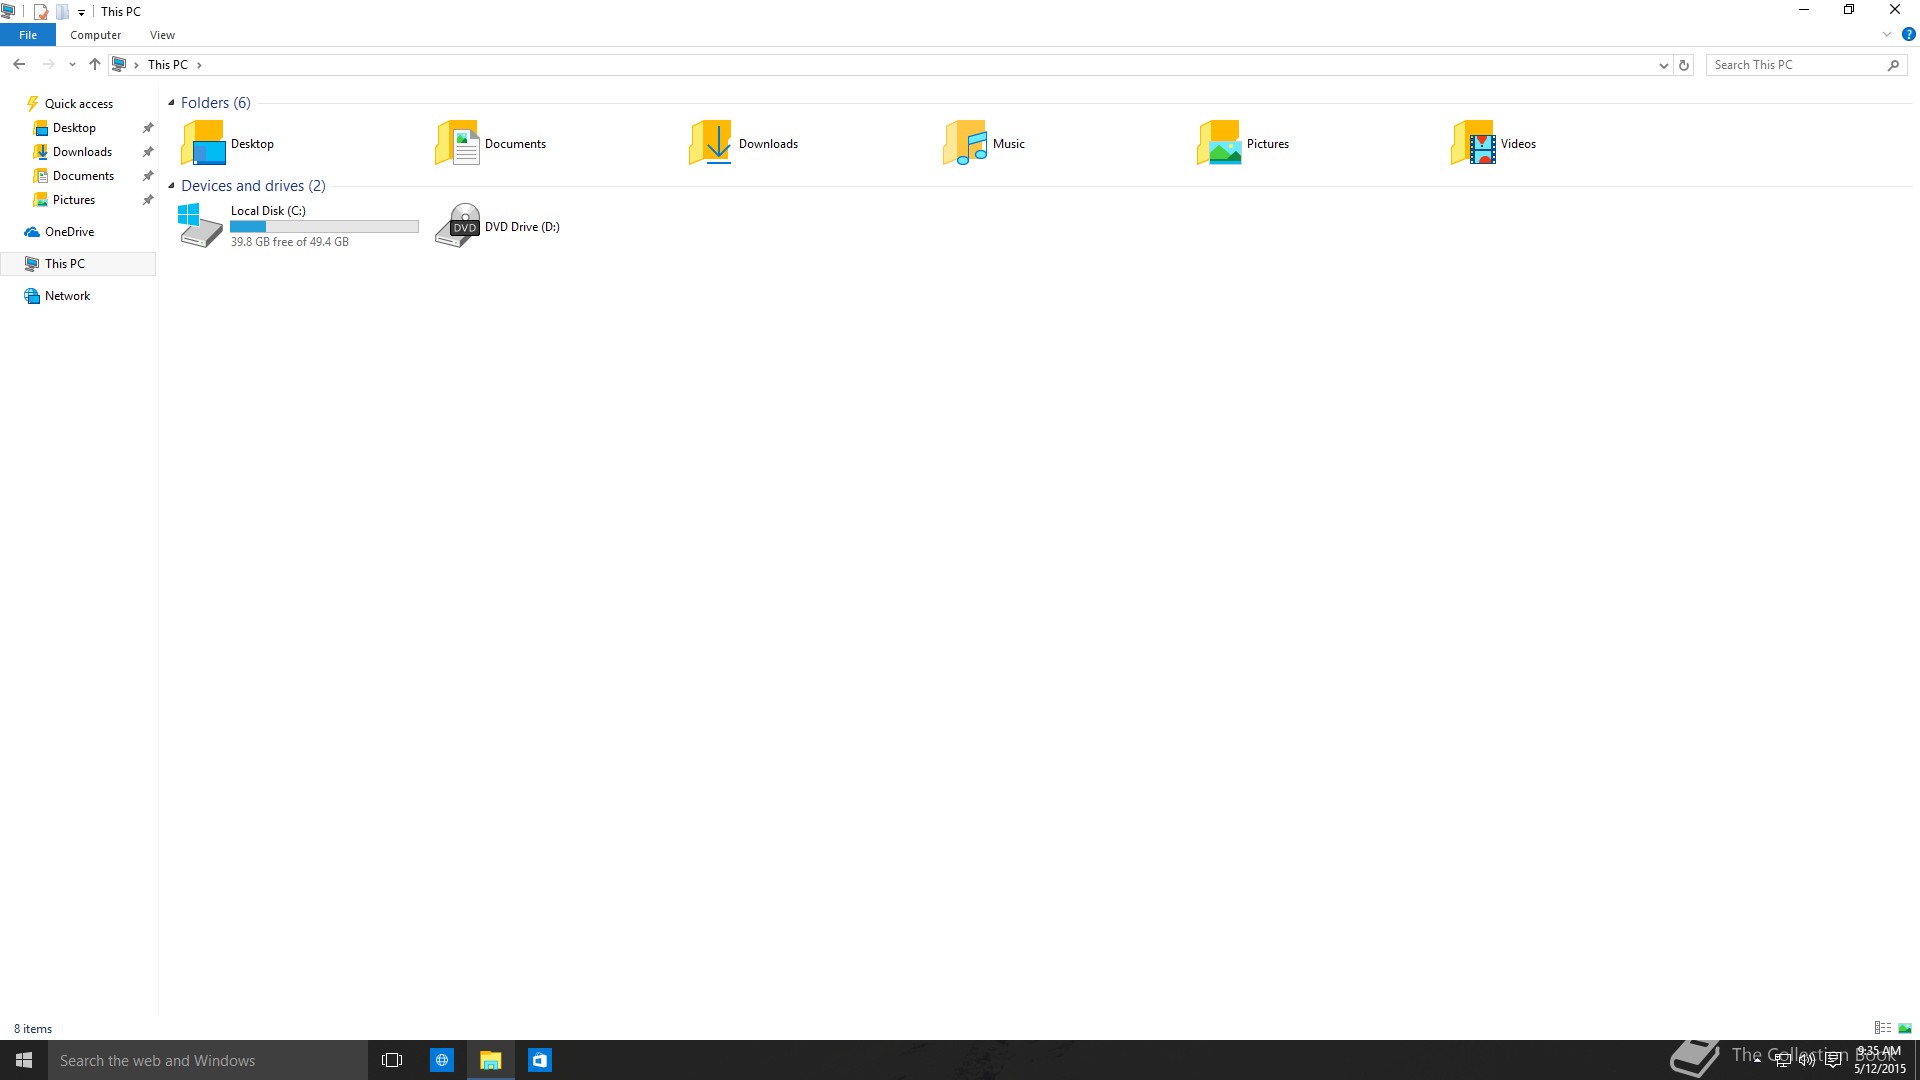
Task: Open the Recent locations dropdown
Action: tap(72, 65)
